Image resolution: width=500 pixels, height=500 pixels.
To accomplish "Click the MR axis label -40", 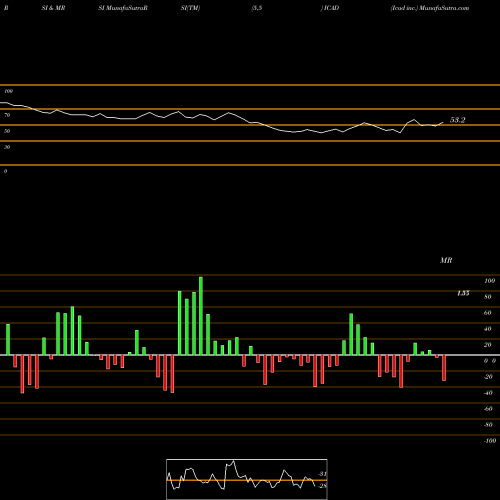I will coord(488,393).
